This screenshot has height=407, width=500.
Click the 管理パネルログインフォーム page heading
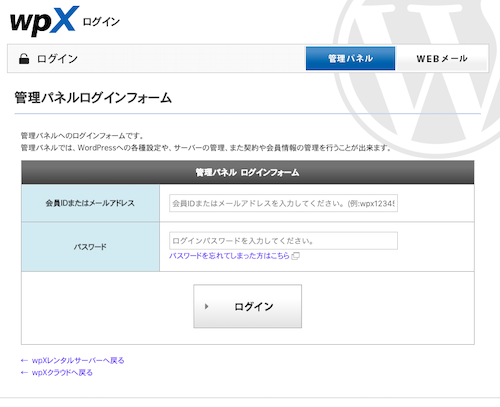[93, 98]
